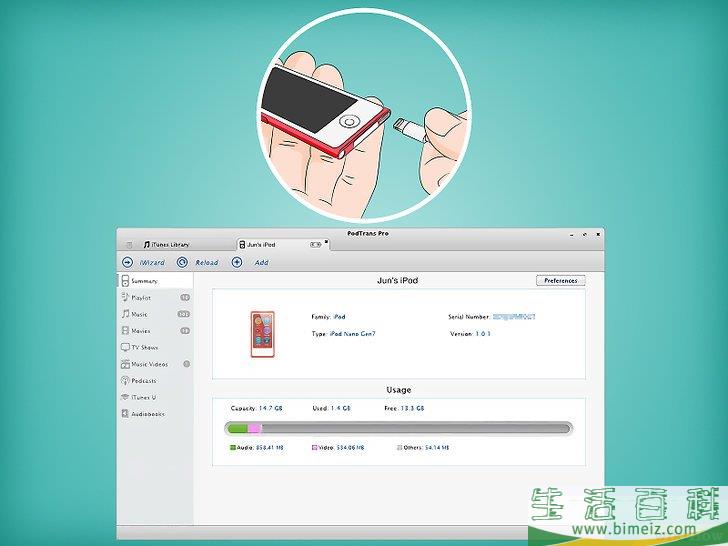The image size is (728, 546).
Task: Click the TV Shows screen icon
Action: (125, 347)
